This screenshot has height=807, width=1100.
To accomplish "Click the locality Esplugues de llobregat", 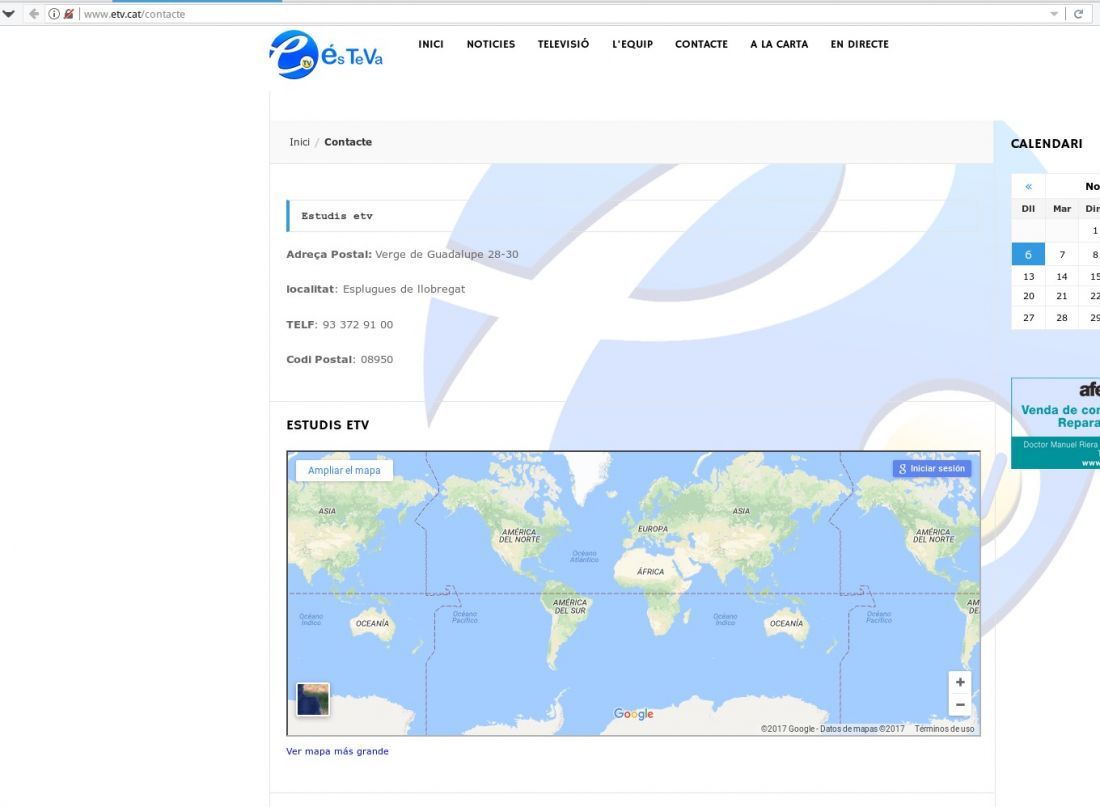I will pos(404,289).
